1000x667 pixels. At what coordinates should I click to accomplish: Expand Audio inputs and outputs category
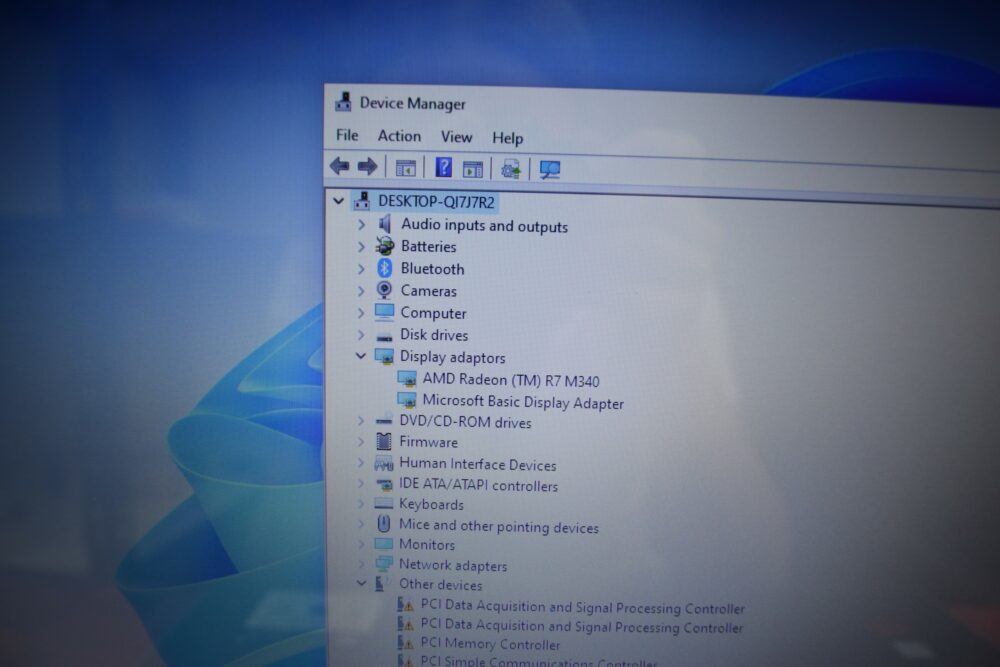(x=361, y=224)
